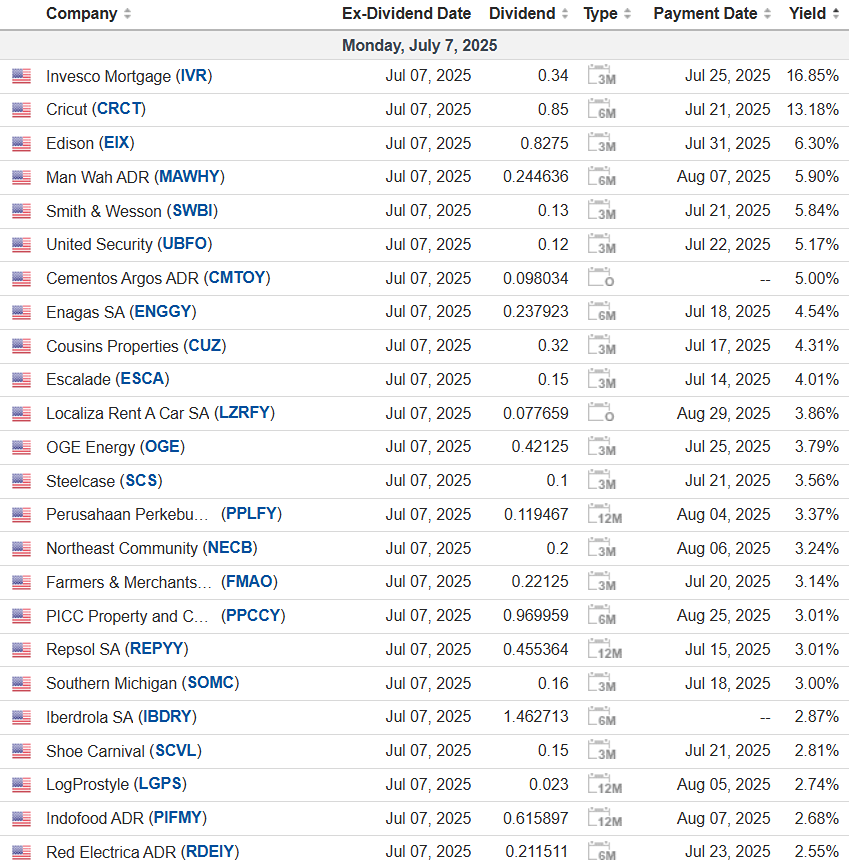Open the IVR ticker link
This screenshot has height=867, width=849.
point(194,76)
